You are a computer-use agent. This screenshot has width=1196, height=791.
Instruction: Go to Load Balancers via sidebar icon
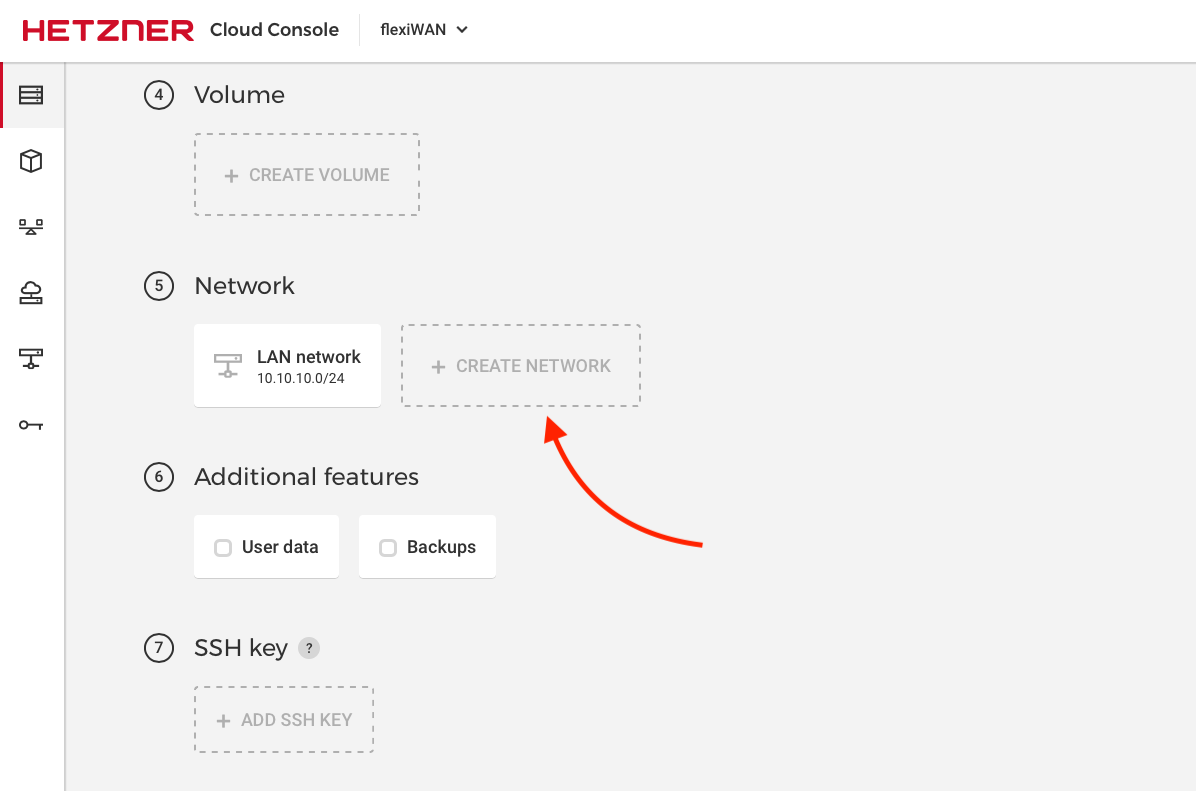(x=31, y=227)
